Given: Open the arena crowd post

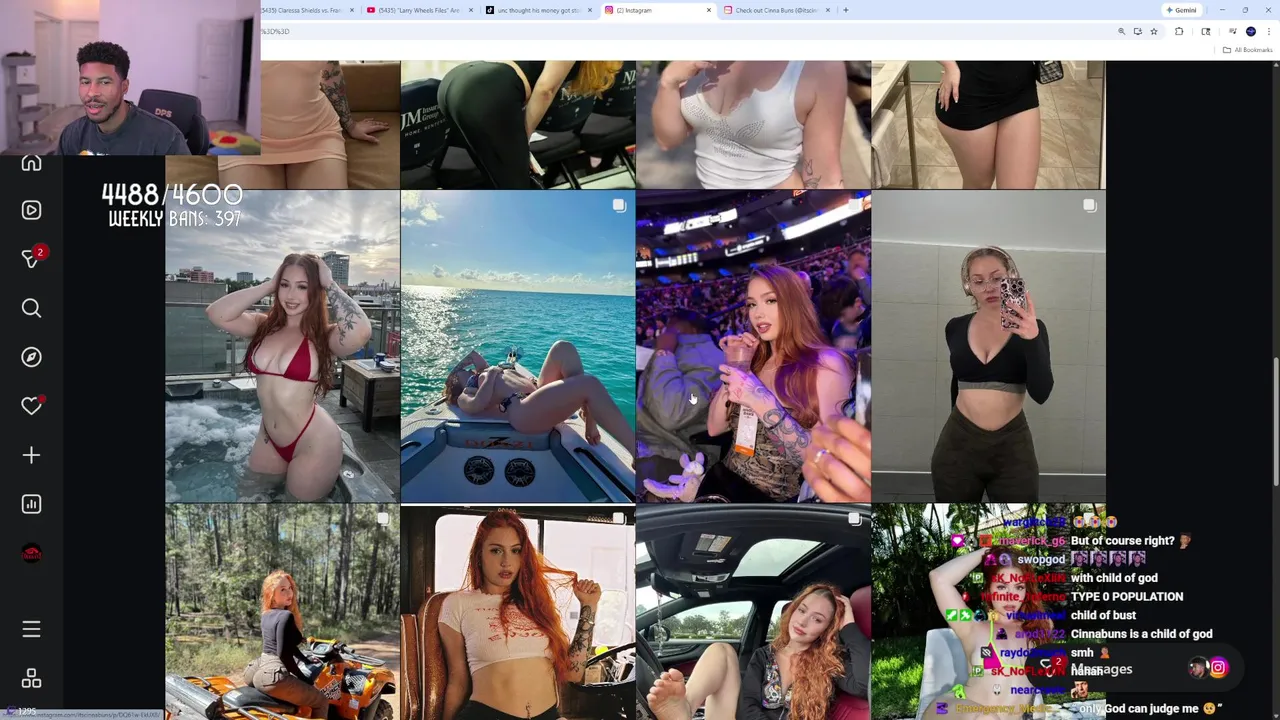Looking at the screenshot, I should point(753,346).
